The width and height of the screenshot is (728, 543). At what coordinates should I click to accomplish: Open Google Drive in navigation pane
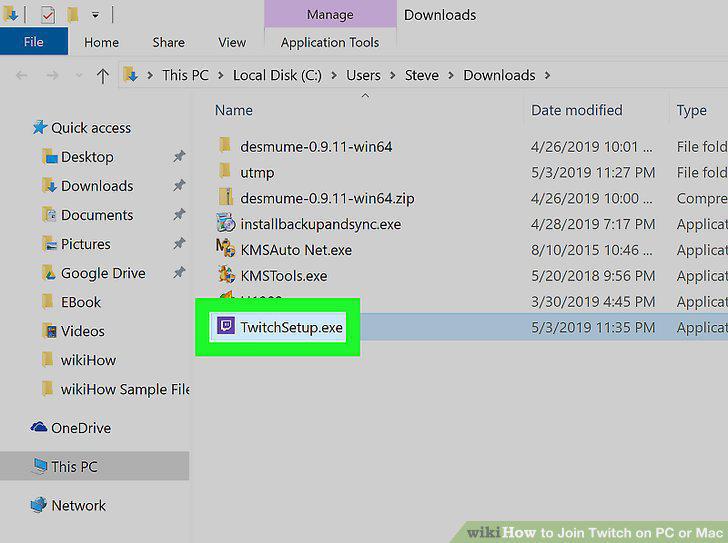coord(103,273)
